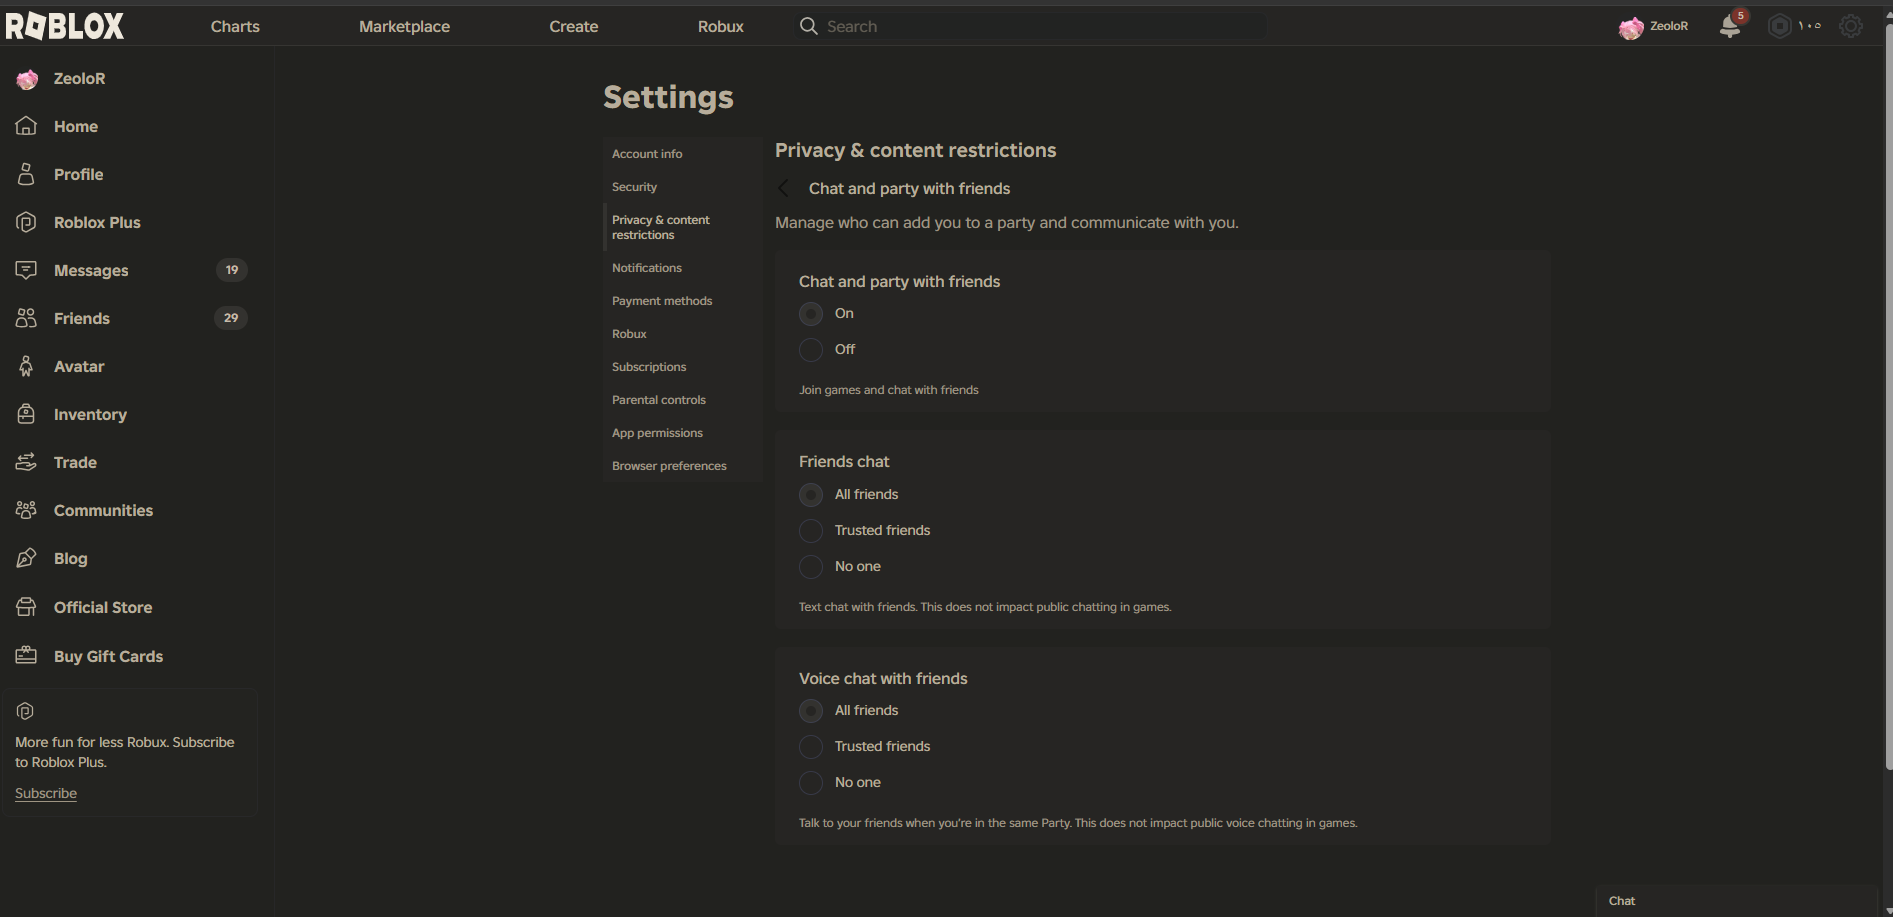Click the Buy Gift Cards icon

(x=27, y=656)
